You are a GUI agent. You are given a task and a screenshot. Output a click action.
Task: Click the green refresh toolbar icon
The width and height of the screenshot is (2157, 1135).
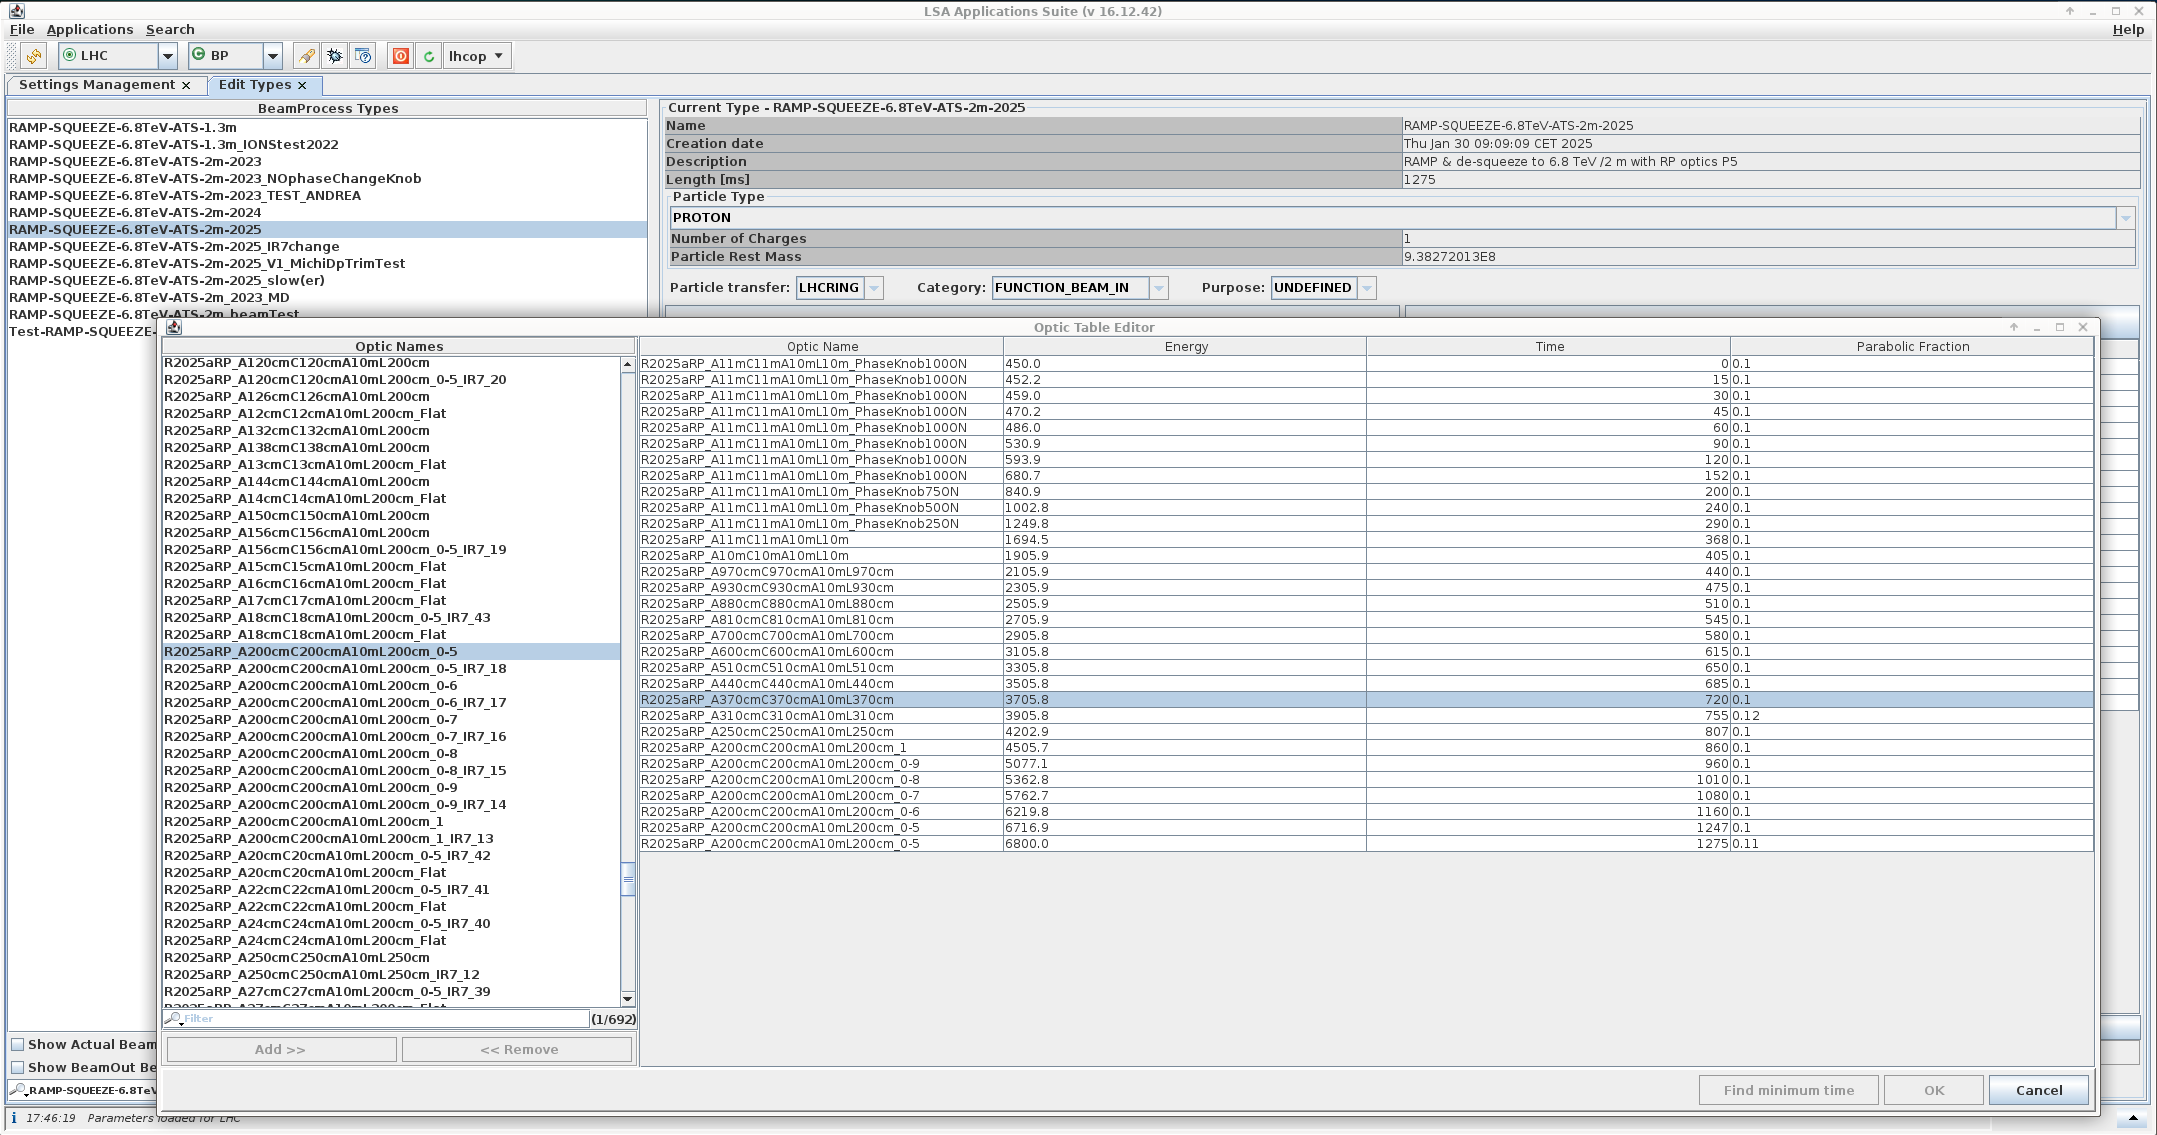[x=428, y=56]
